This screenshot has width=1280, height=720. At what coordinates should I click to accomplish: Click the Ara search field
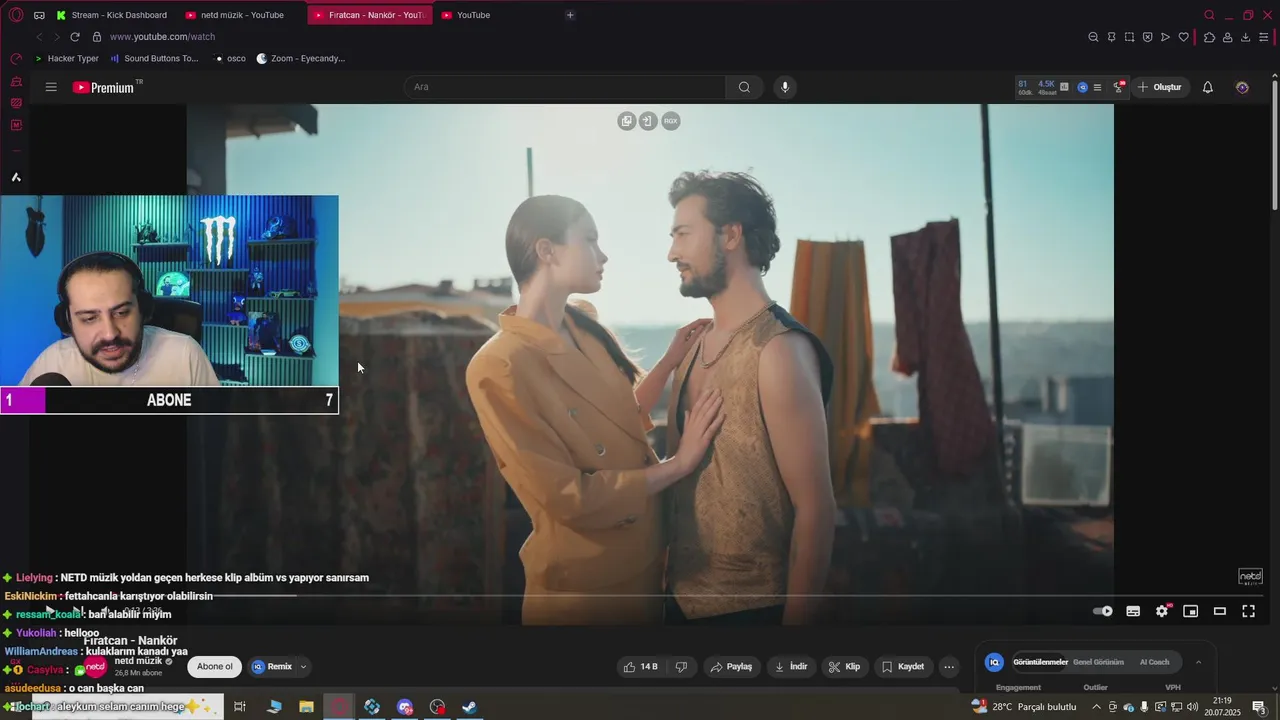coord(565,87)
